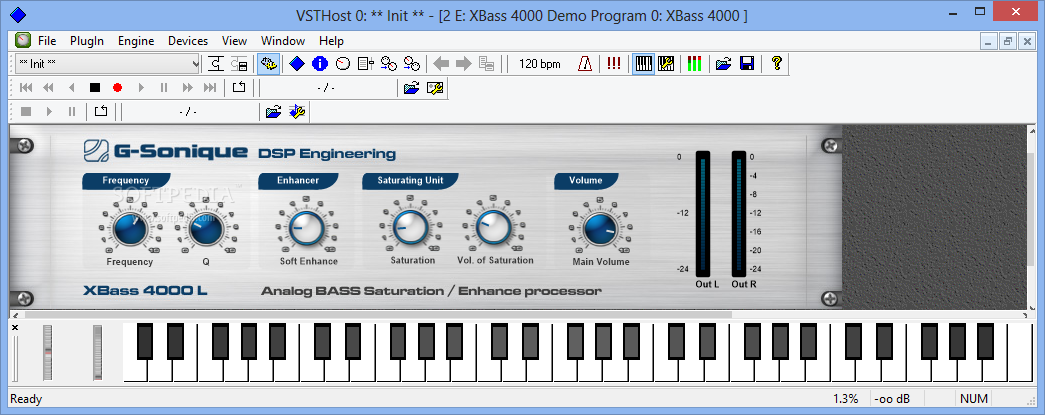Open the Engine menu
The height and width of the screenshot is (415, 1045).
pos(136,41)
